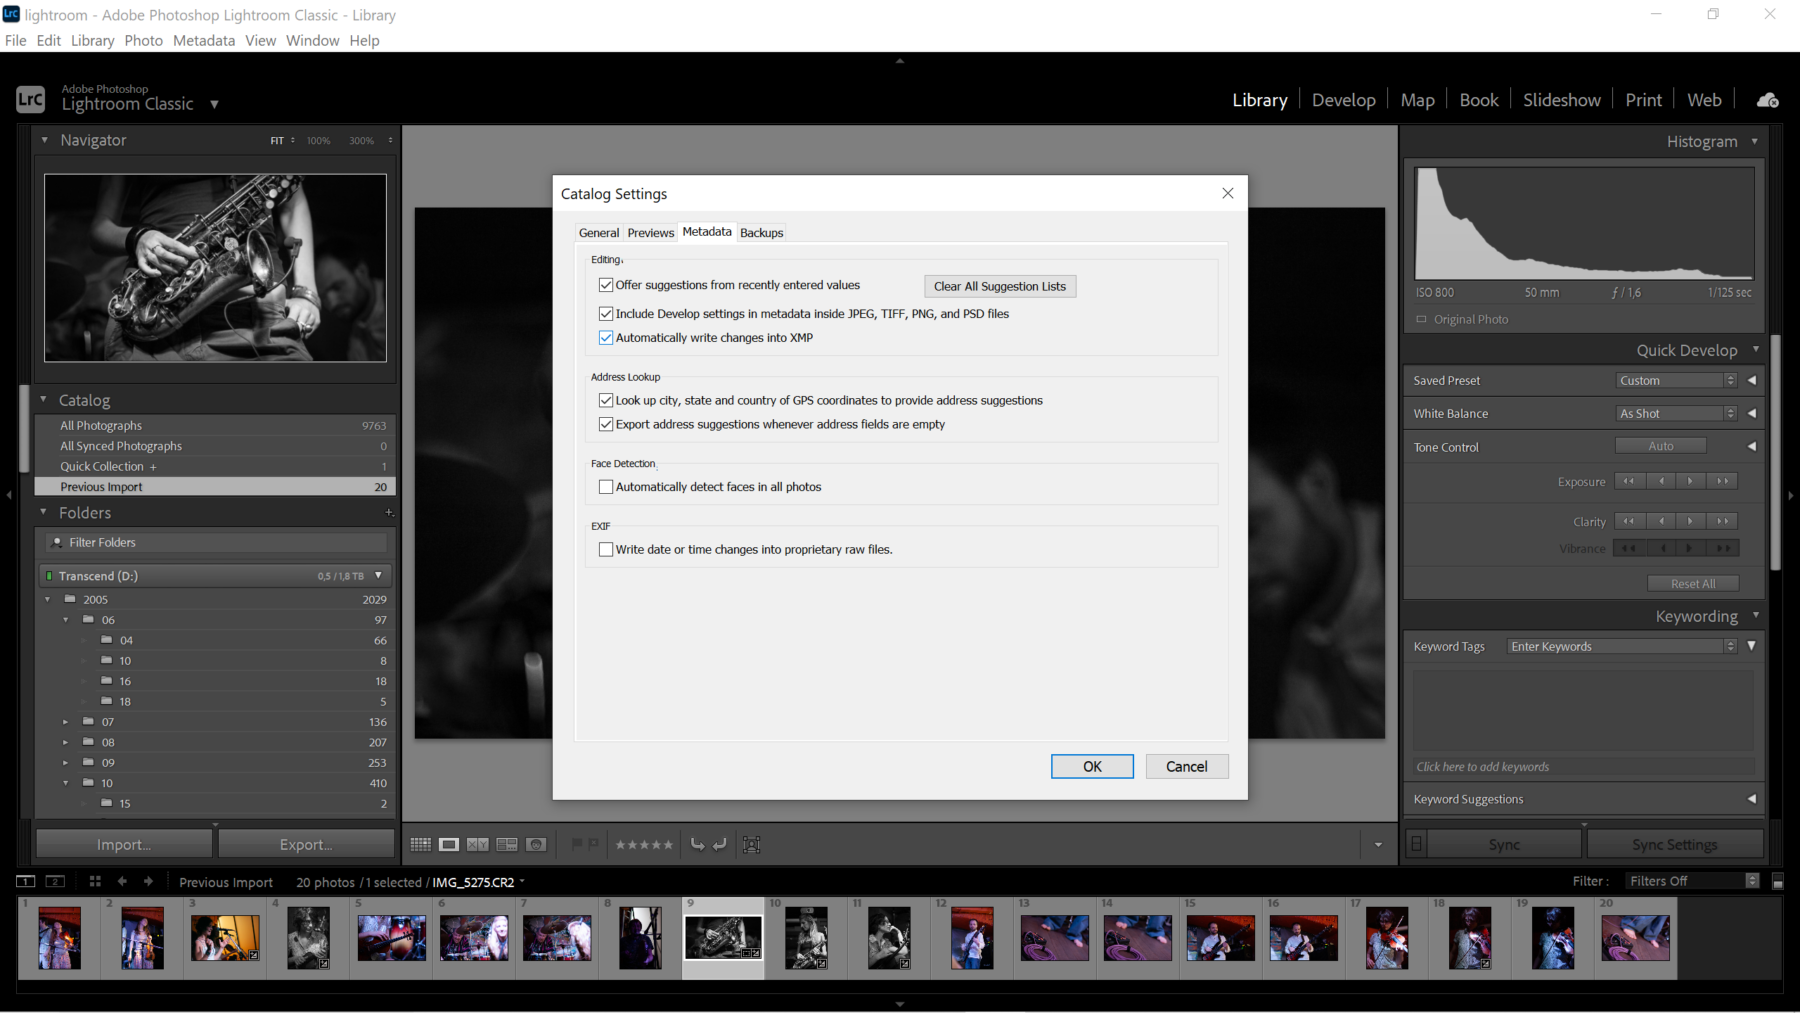This screenshot has width=1800, height=1013.
Task: Expand the Keyword Suggestions section
Action: coord(1751,798)
